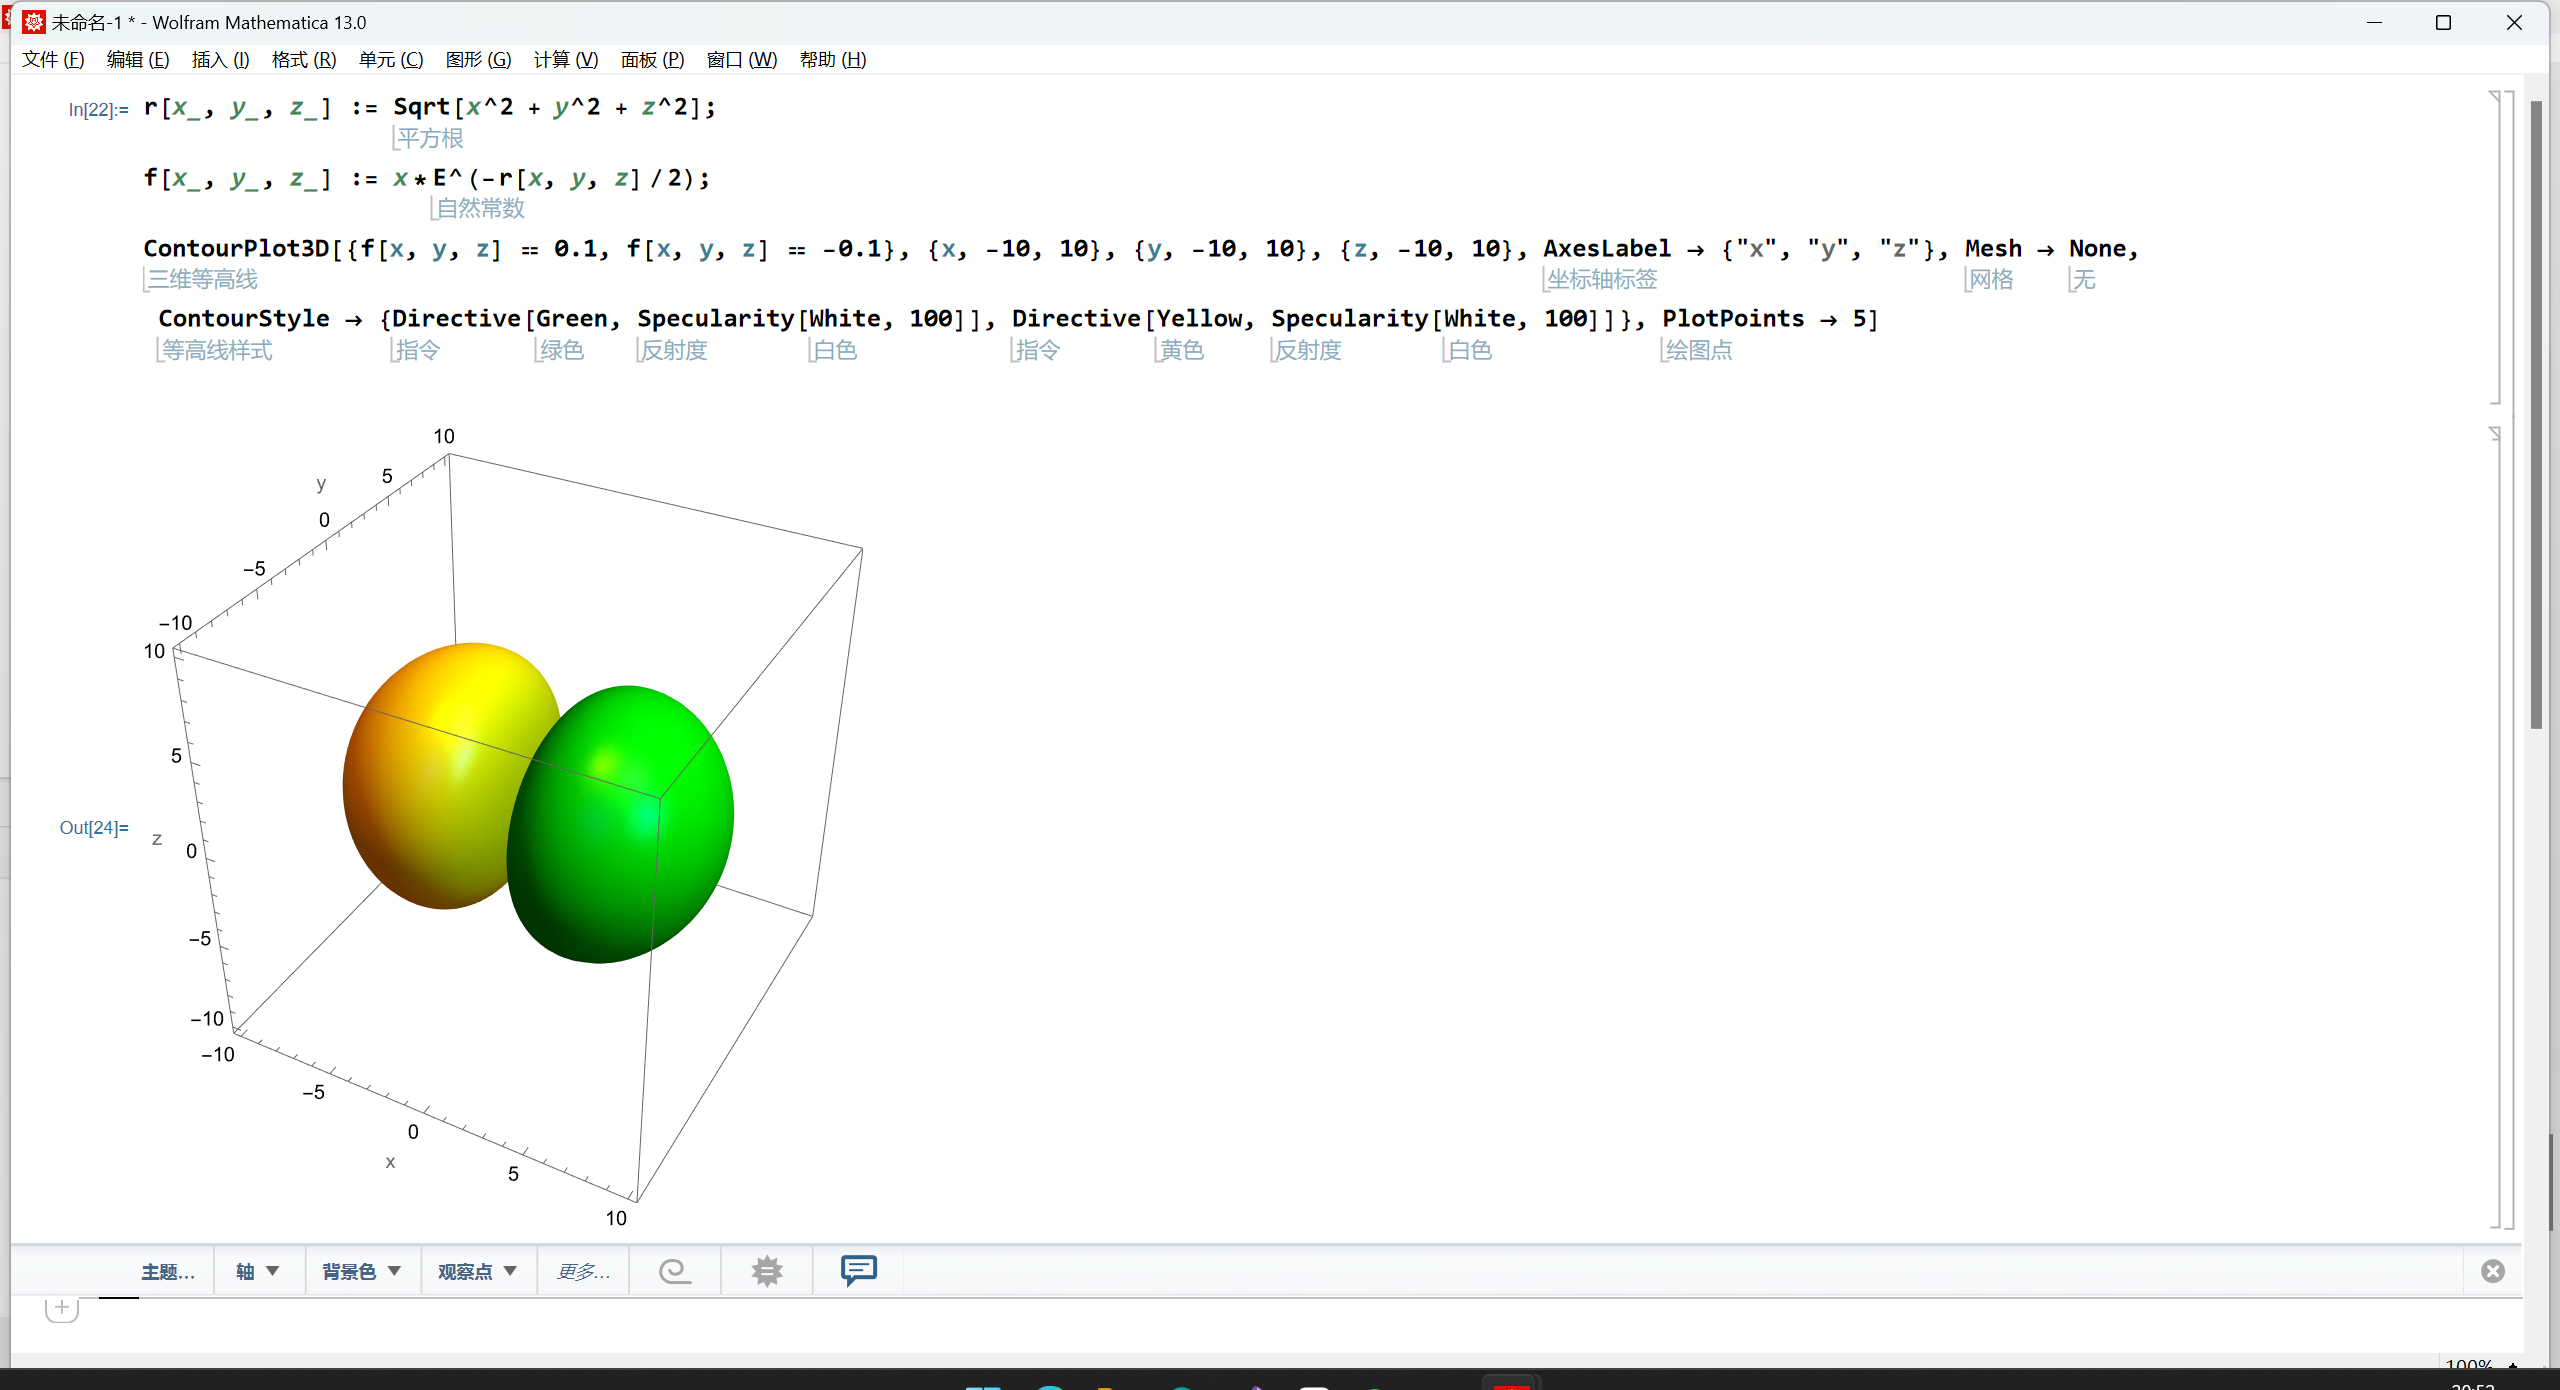Image resolution: width=2560 pixels, height=1390 pixels.
Task: Open the 图形 (Graphics) menu
Action: pos(478,59)
